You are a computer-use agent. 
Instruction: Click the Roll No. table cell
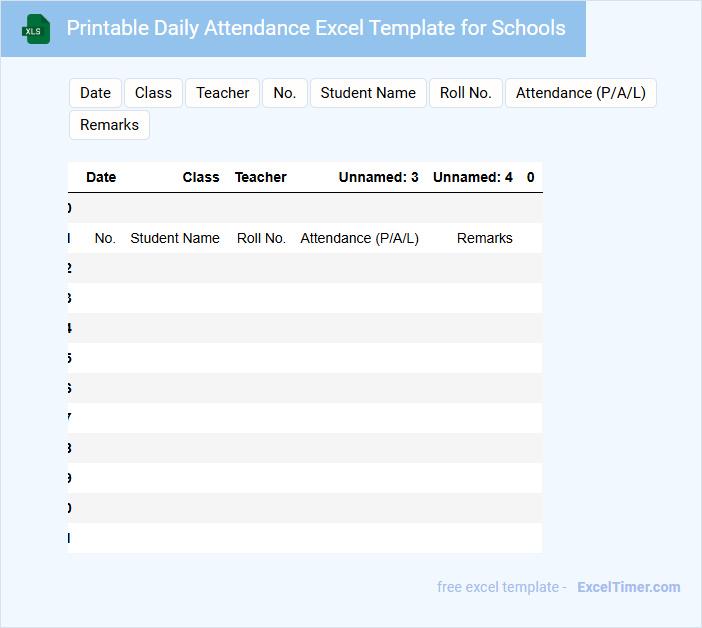click(261, 238)
